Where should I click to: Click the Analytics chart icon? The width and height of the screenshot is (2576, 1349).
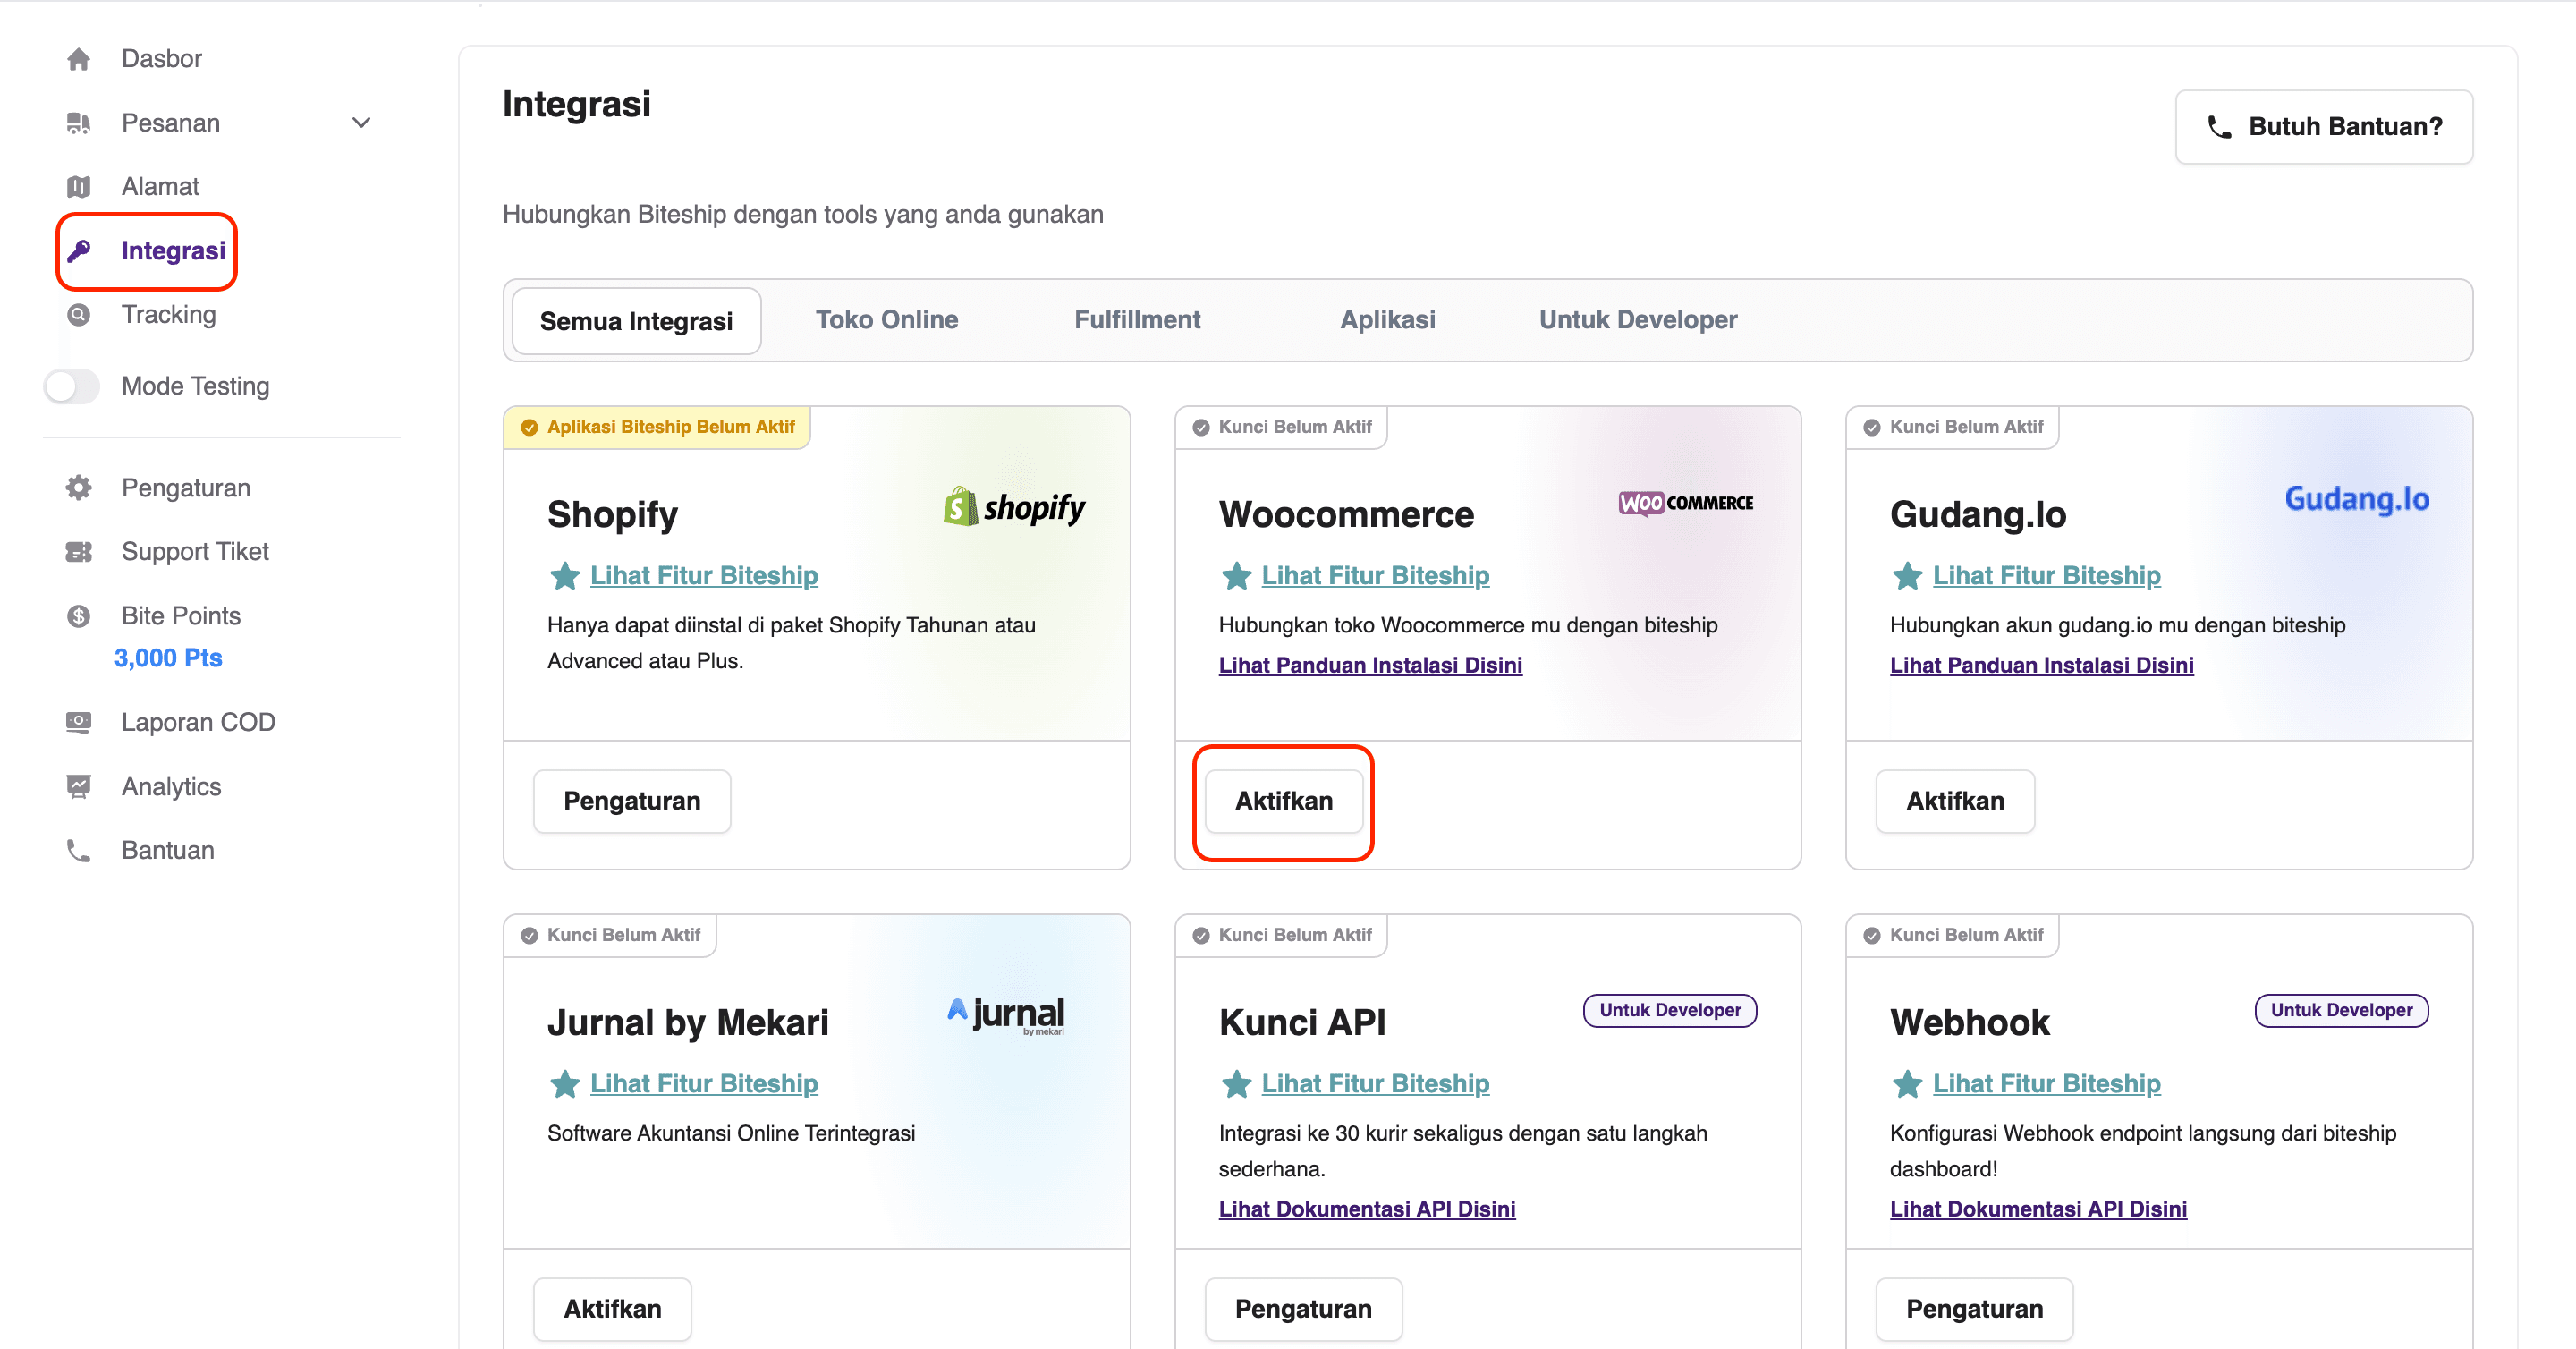(x=78, y=787)
